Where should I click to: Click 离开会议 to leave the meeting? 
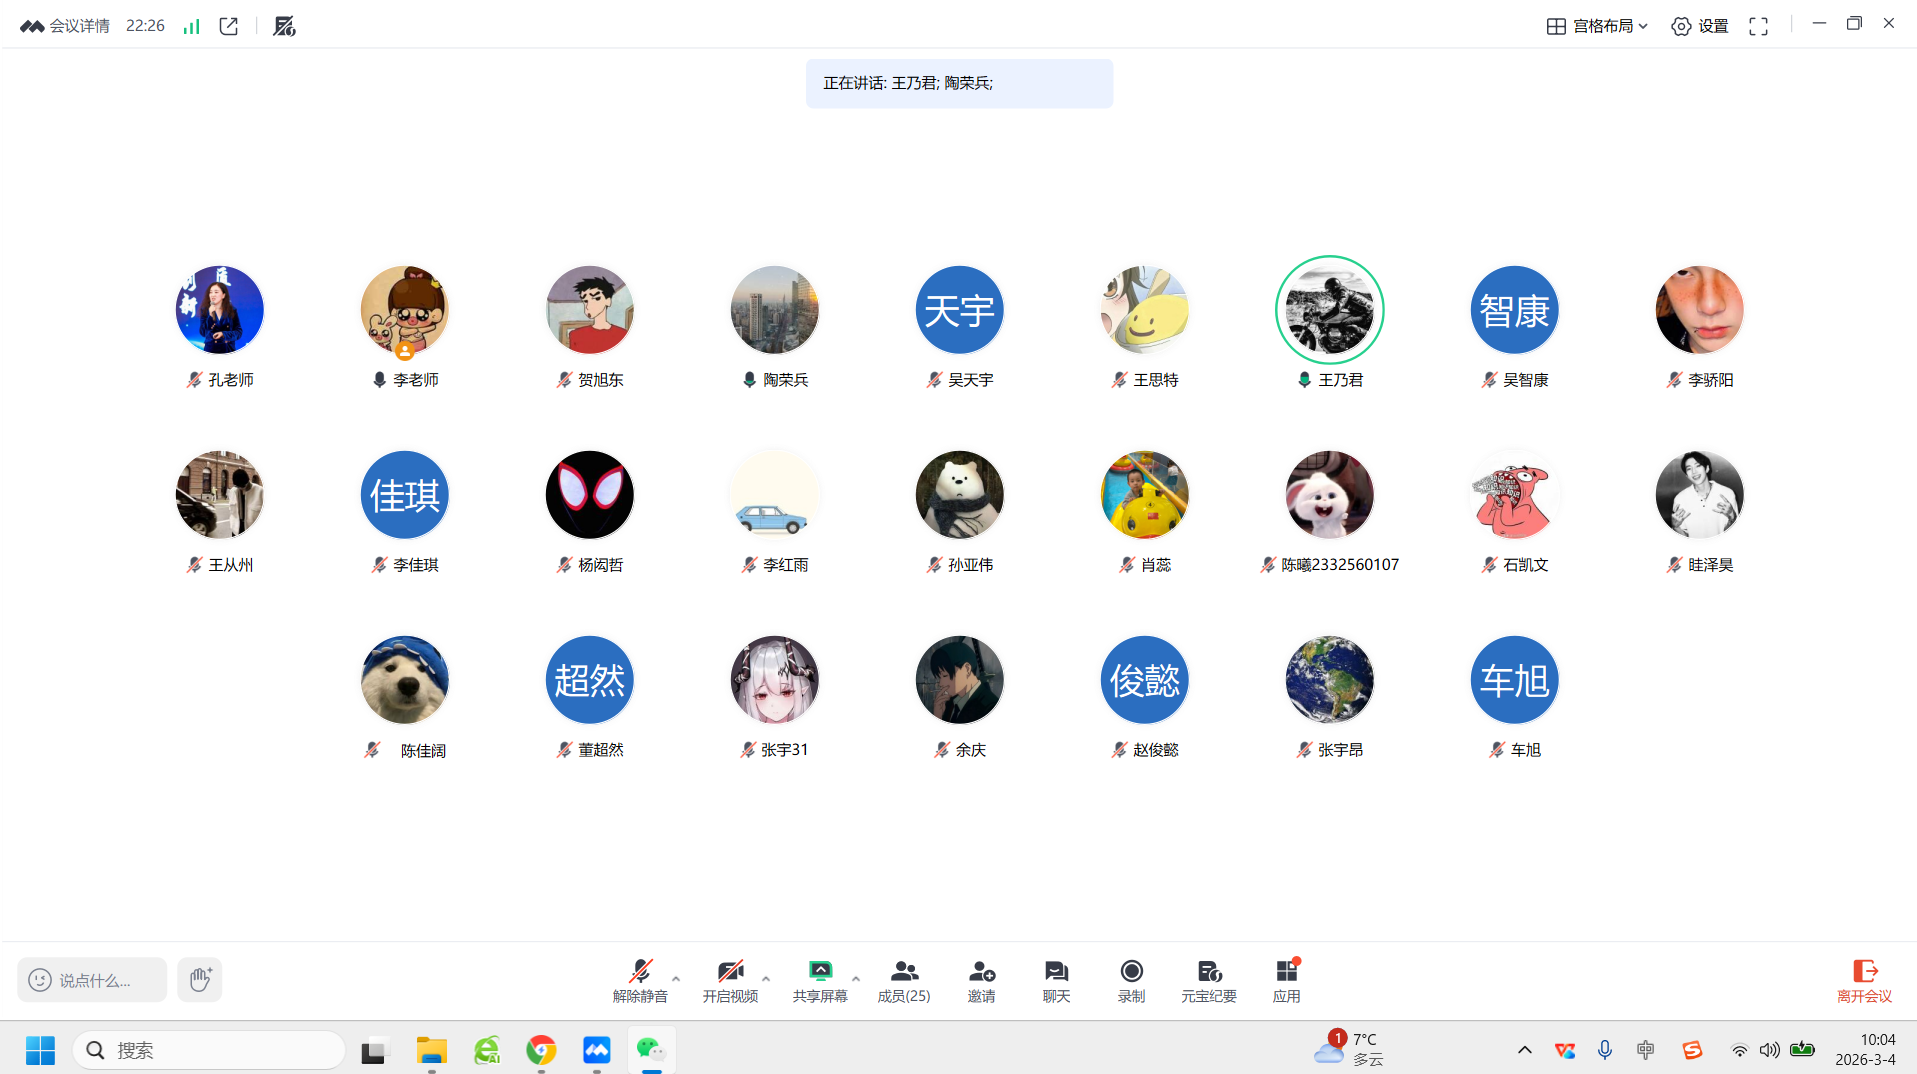pyautogui.click(x=1863, y=980)
